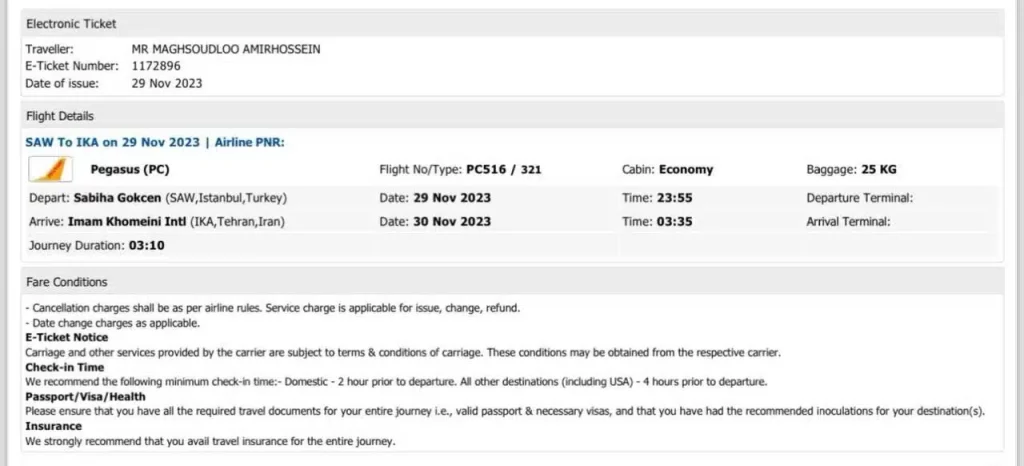Viewport: 1024px width, 466px height.
Task: Click the Insurance heading
Action: coord(54,426)
